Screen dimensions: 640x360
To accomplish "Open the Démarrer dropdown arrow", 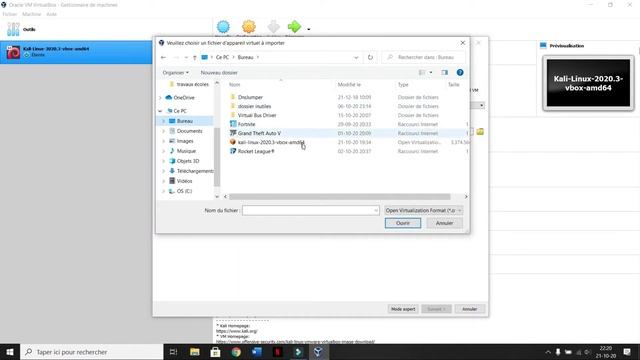I will coord(309,29).
